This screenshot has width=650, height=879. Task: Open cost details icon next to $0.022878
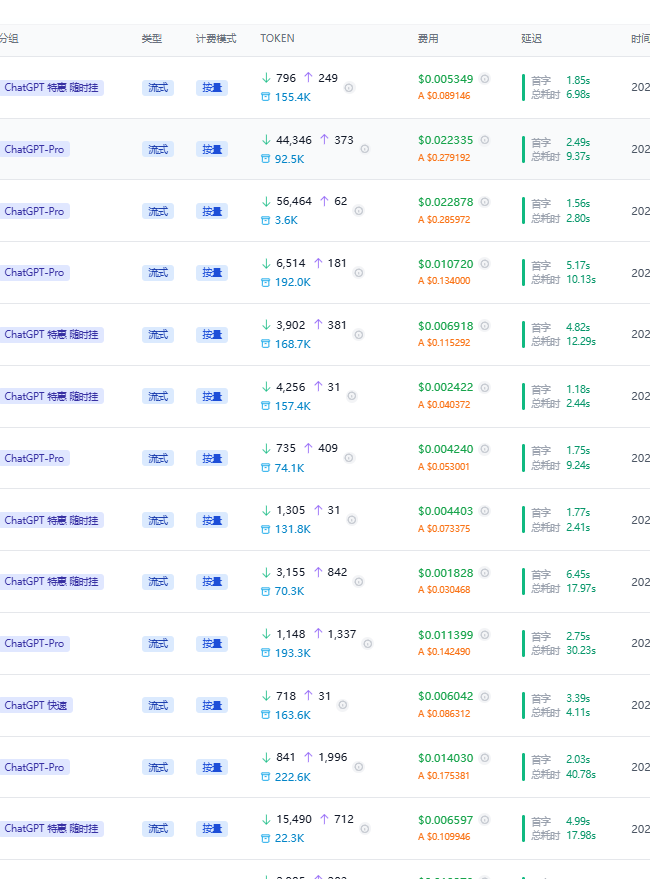[x=485, y=202]
